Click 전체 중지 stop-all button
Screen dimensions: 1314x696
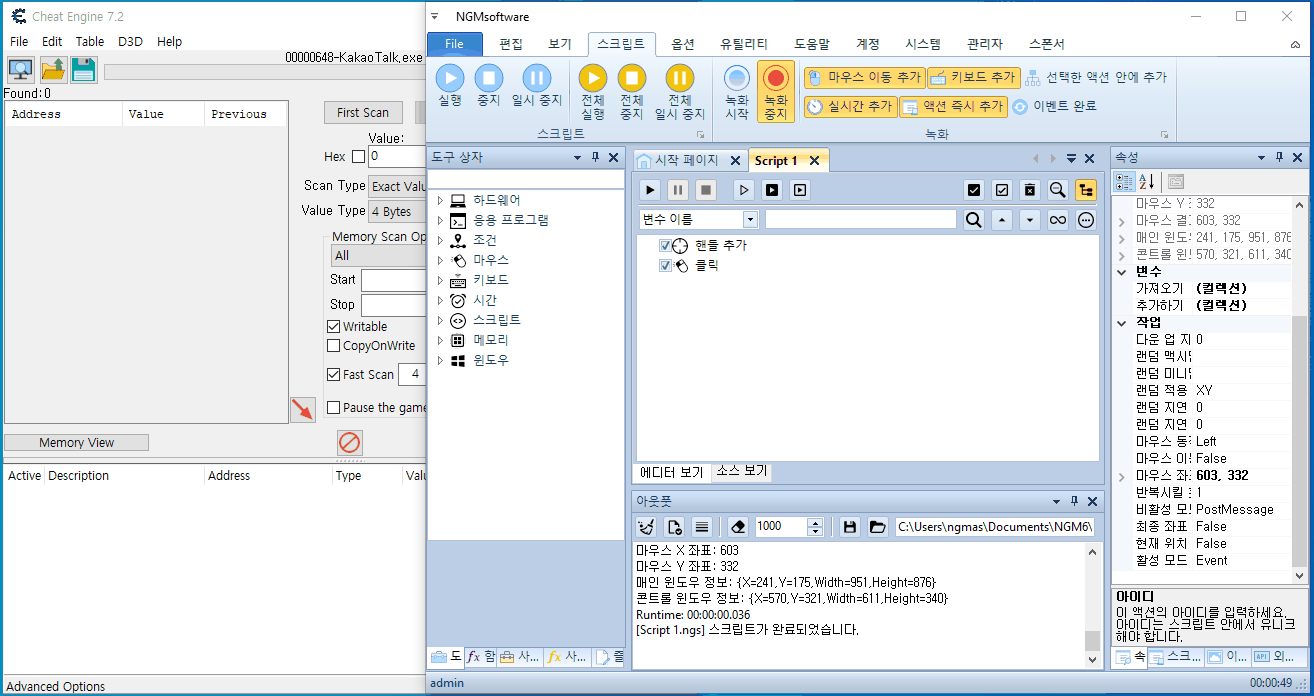[632, 92]
